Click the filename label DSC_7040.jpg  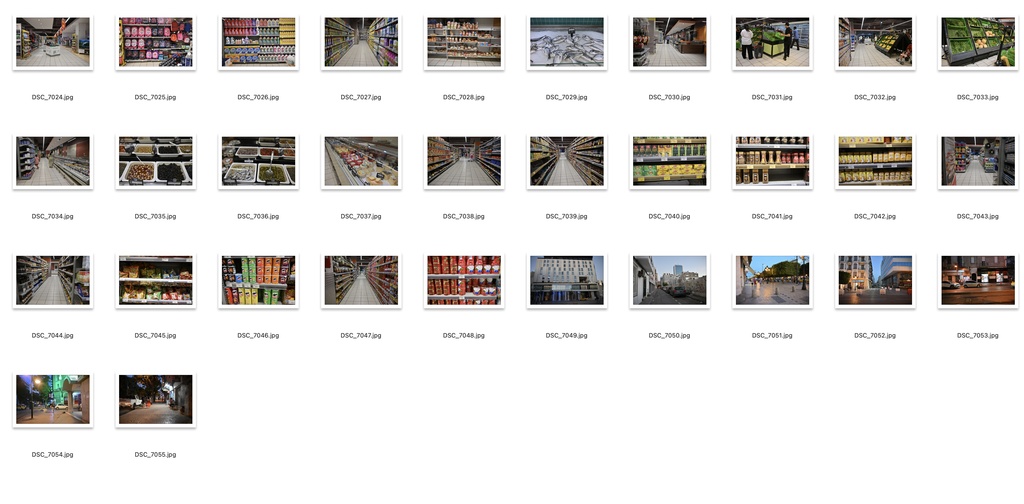[669, 216]
